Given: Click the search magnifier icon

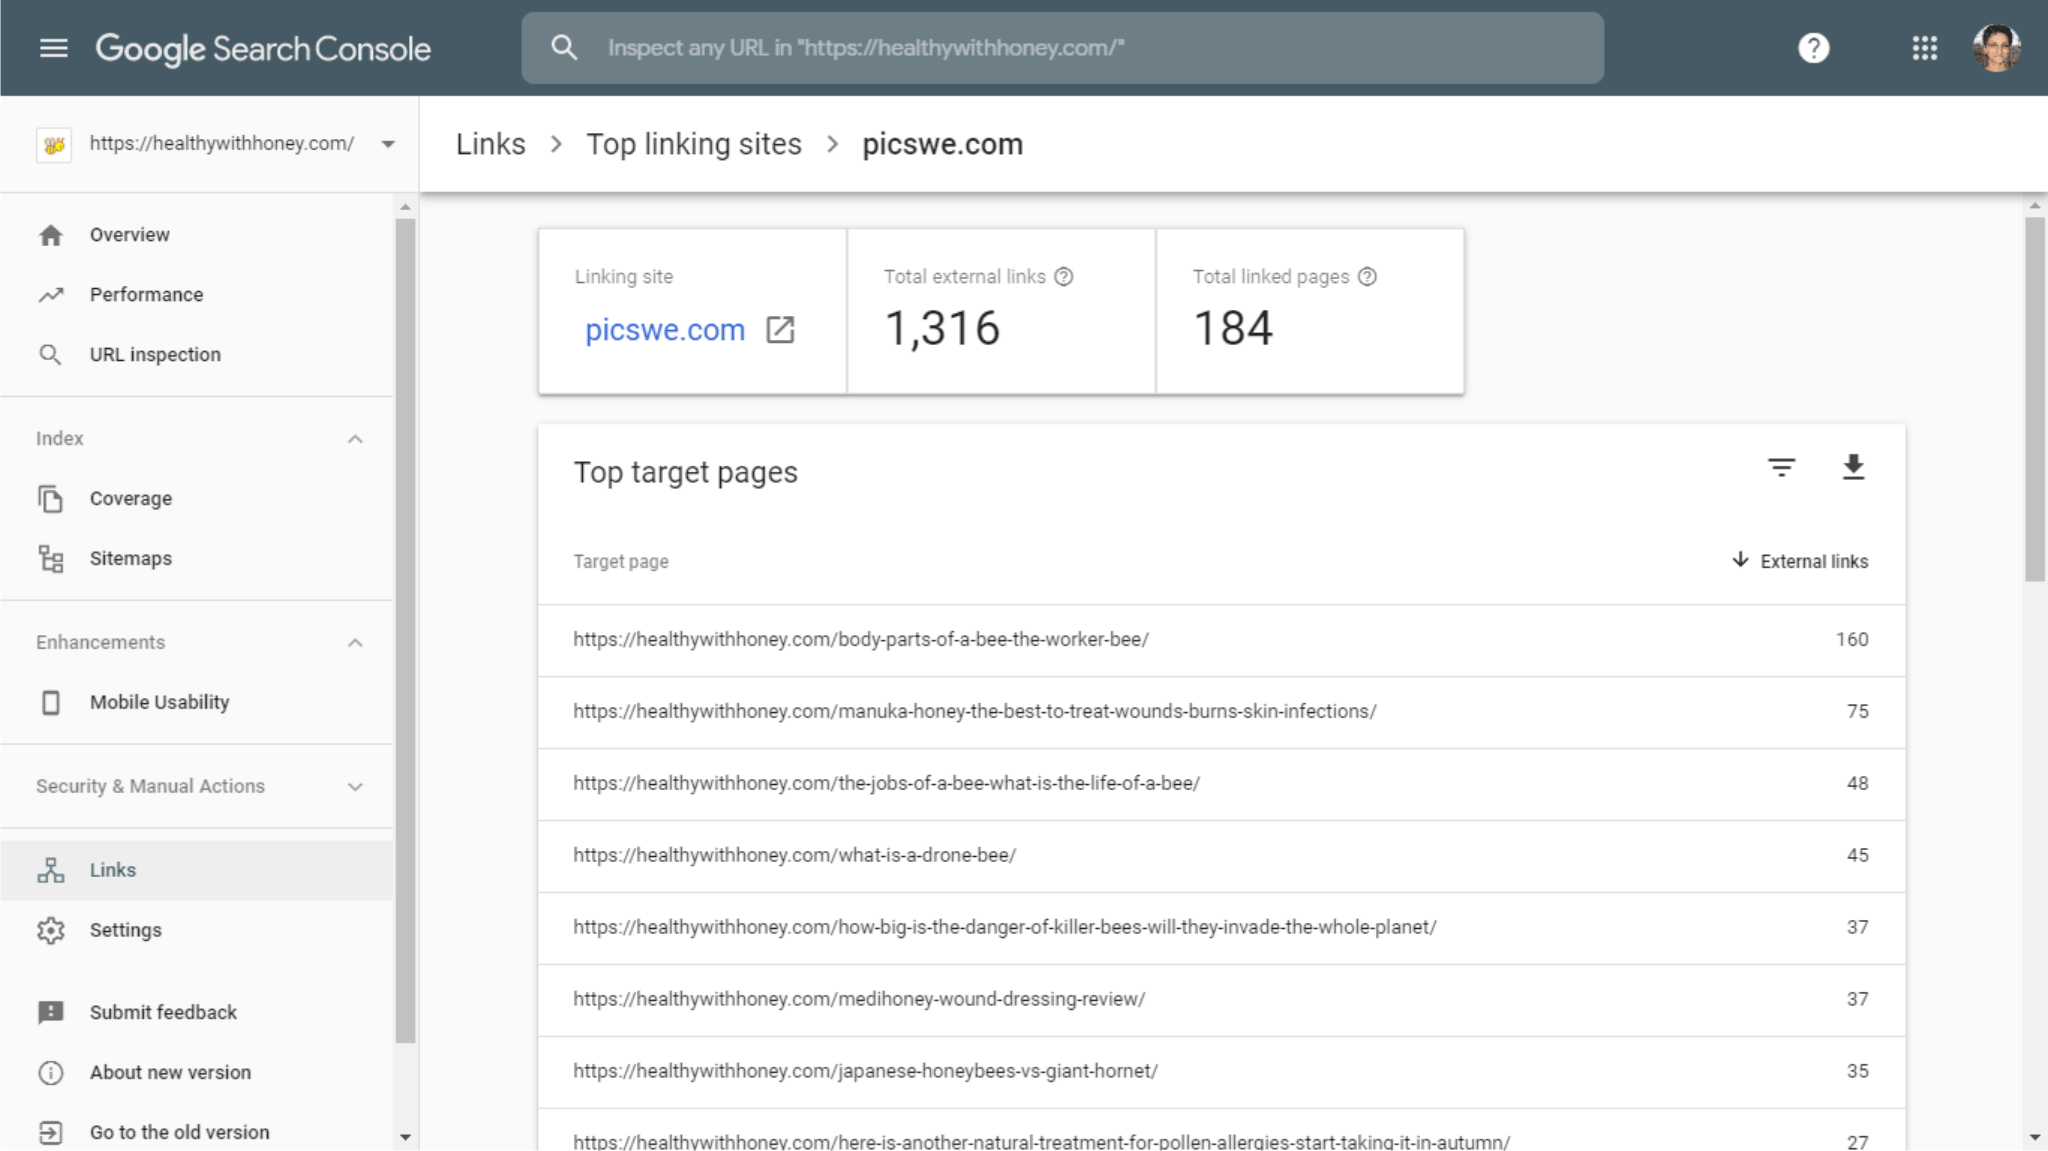Looking at the screenshot, I should point(564,47).
